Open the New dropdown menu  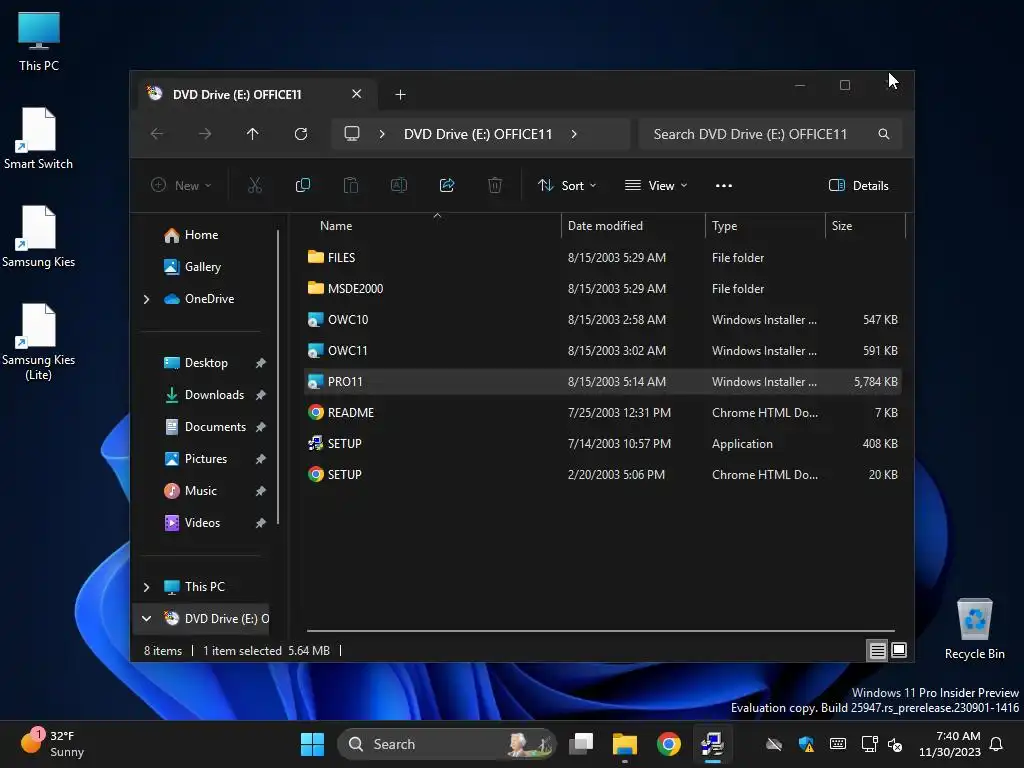(x=182, y=185)
